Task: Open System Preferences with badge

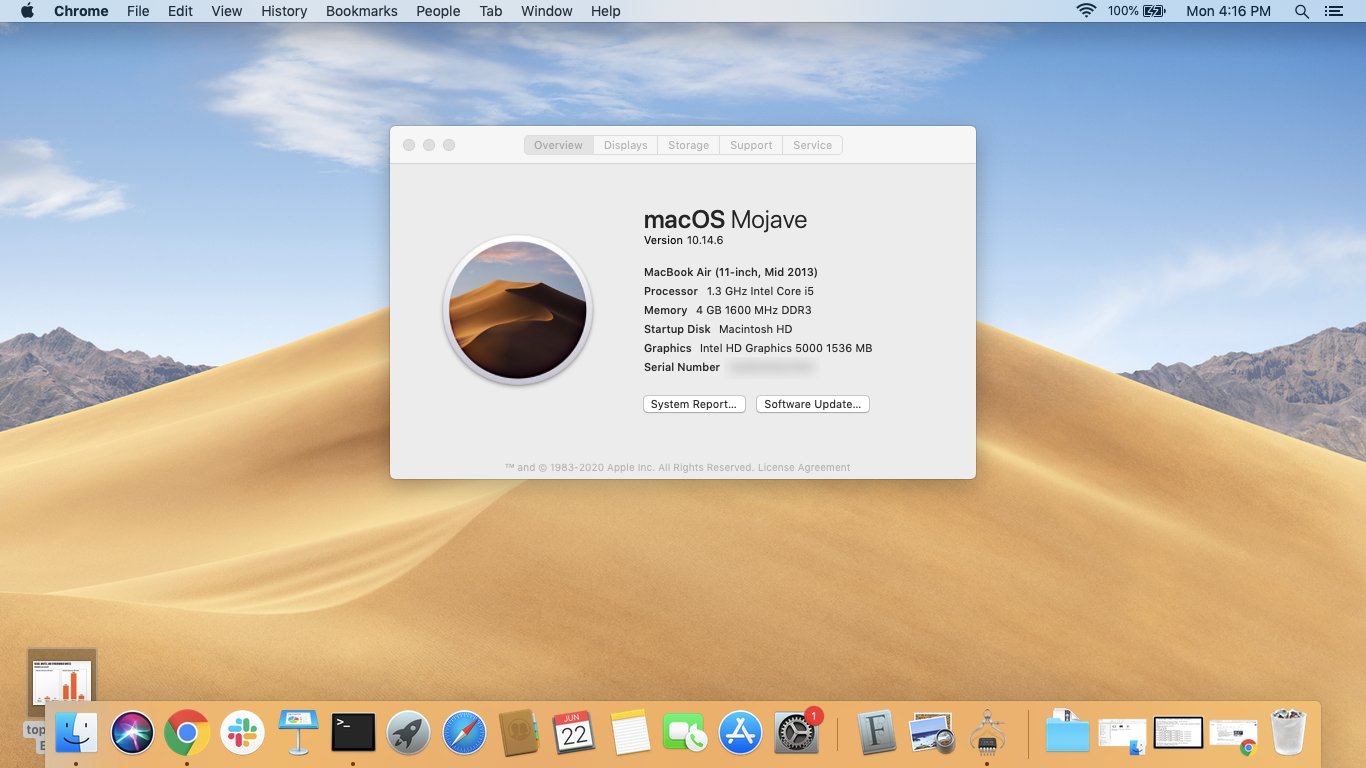Action: click(x=797, y=732)
